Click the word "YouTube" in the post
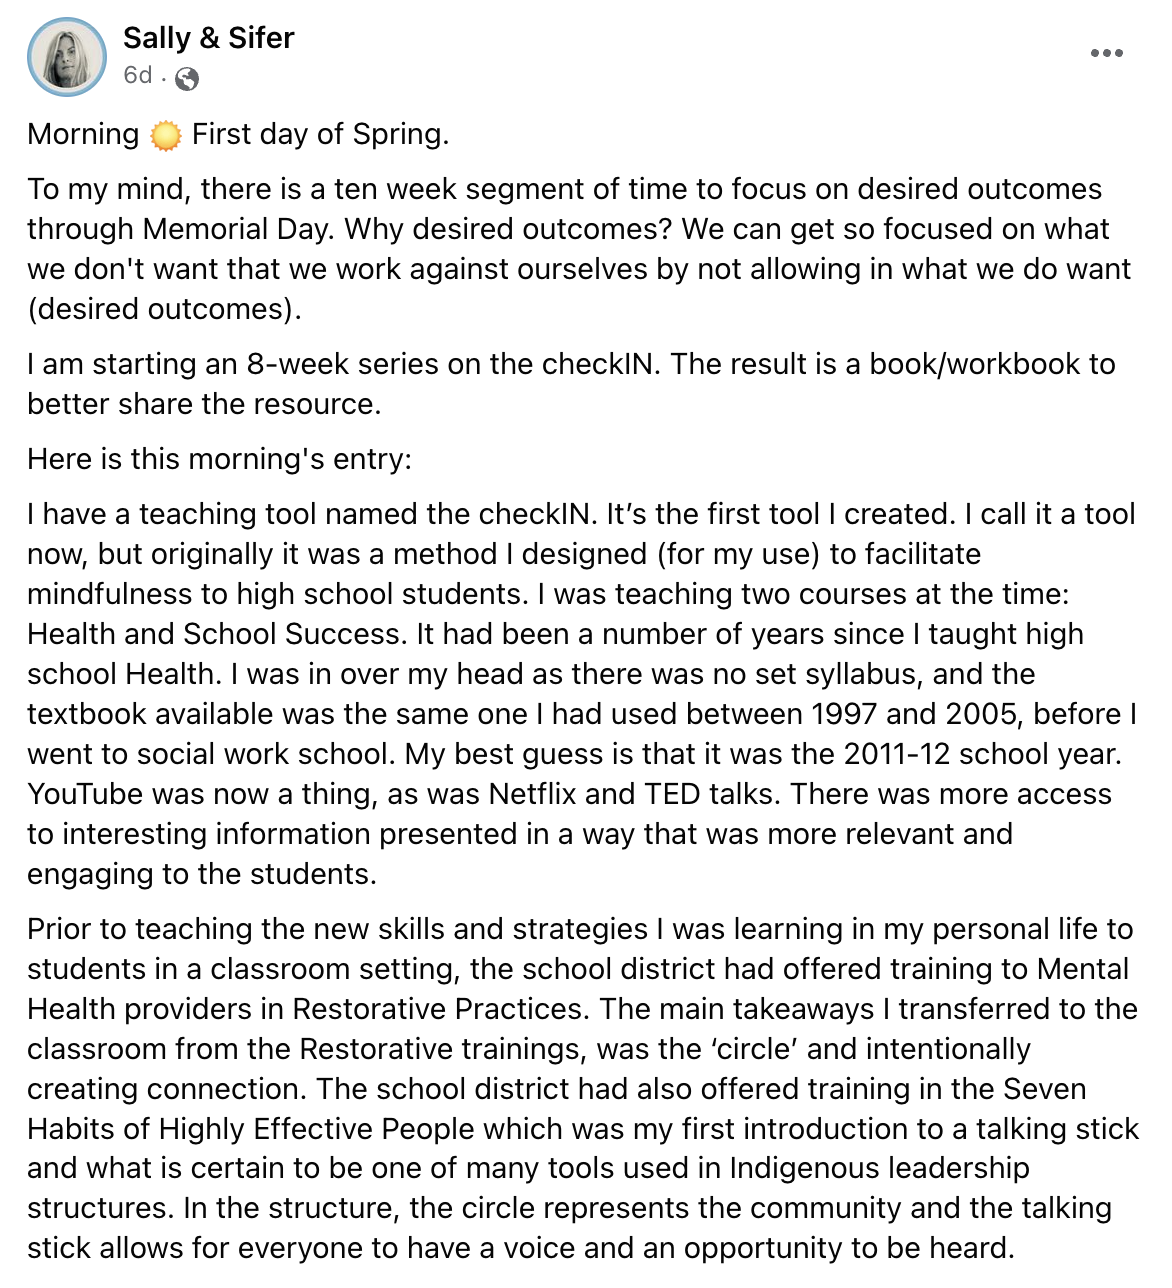The width and height of the screenshot is (1172, 1288). (x=86, y=794)
